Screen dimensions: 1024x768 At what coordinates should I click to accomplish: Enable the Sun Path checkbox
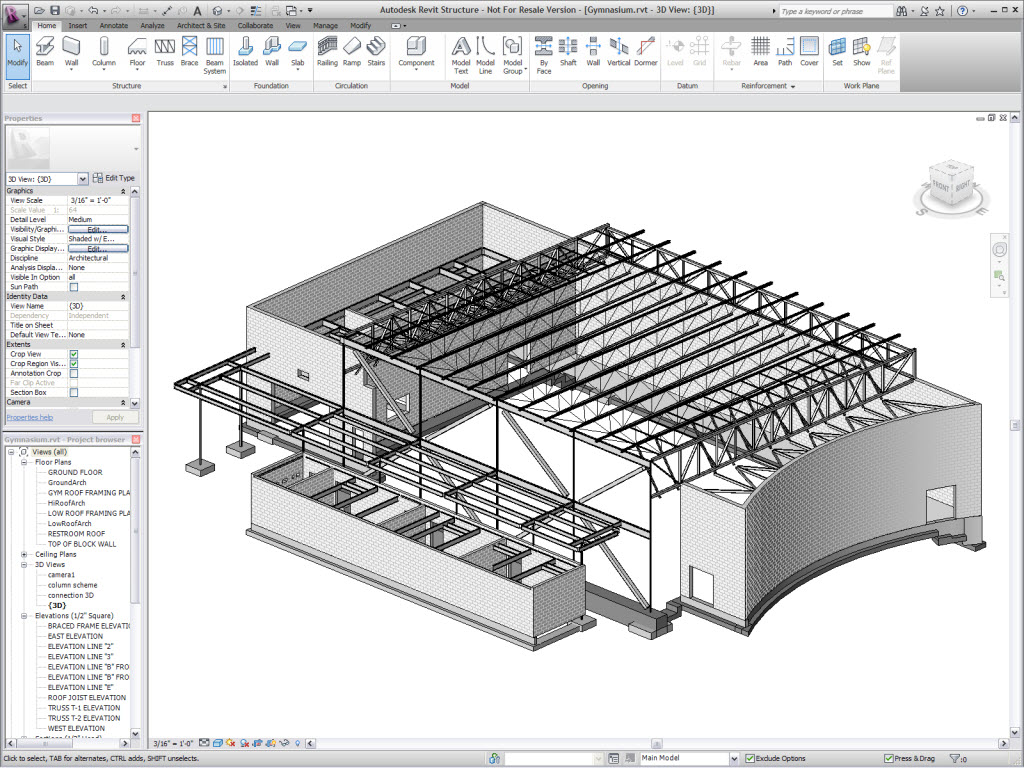click(x=74, y=287)
